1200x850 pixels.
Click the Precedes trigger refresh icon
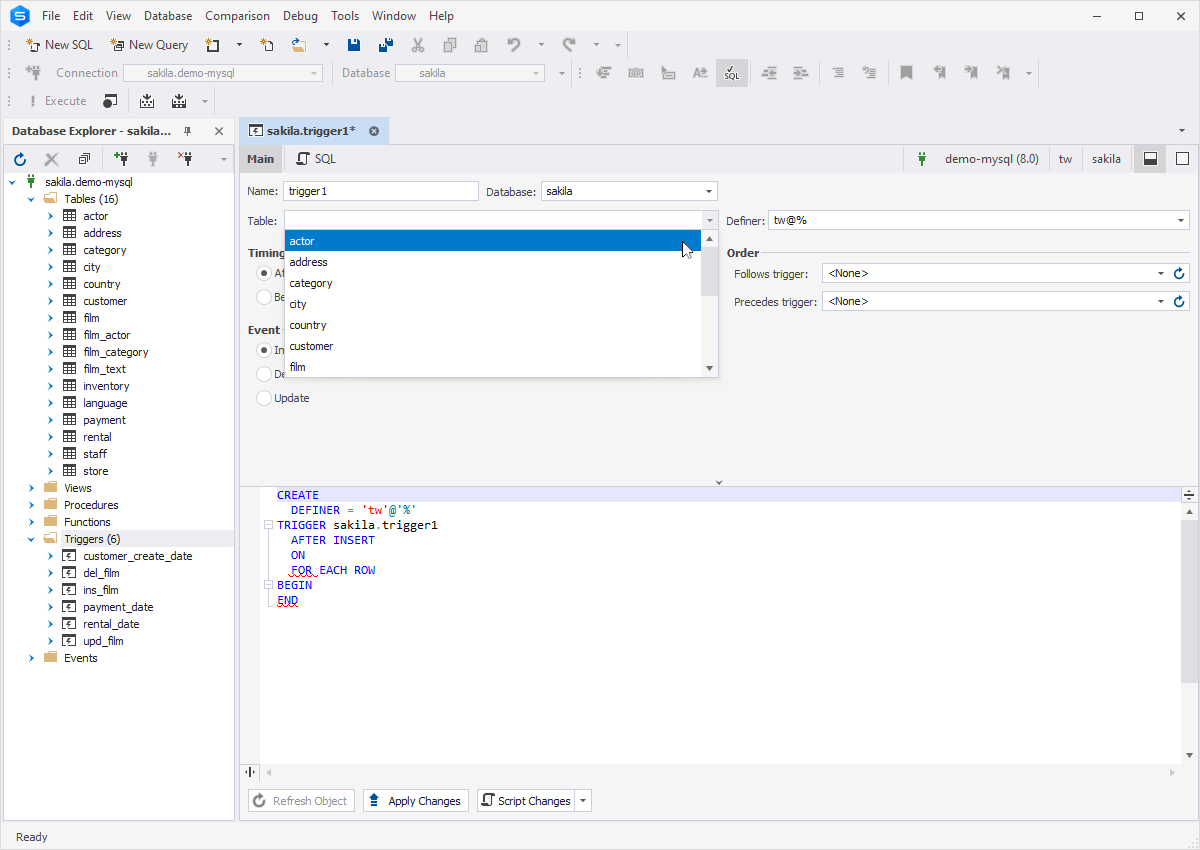point(1178,301)
